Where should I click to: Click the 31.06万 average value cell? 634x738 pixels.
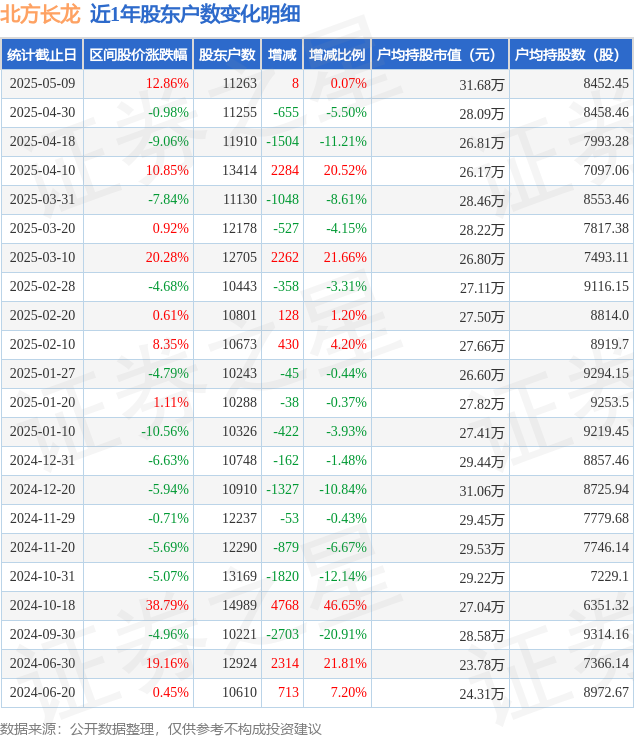click(482, 491)
